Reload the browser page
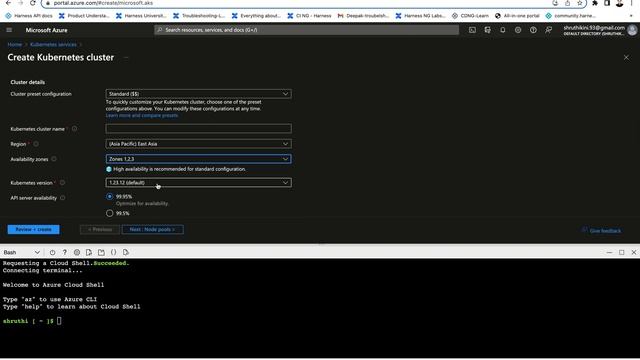 33,3
